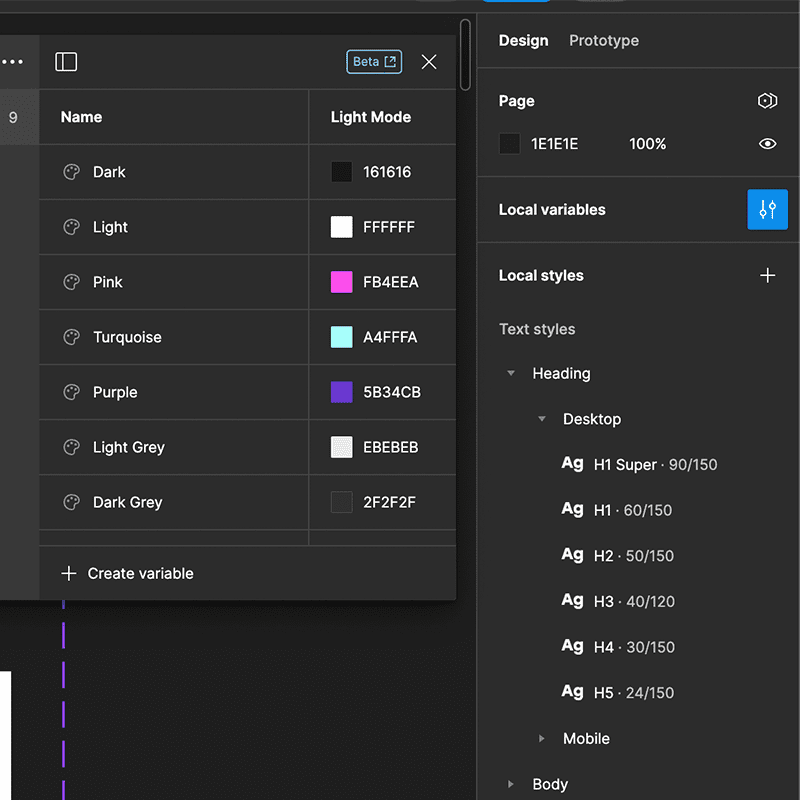Screen dimensions: 800x800
Task: Click the palette icon beside Pink variable
Action: coord(69,282)
